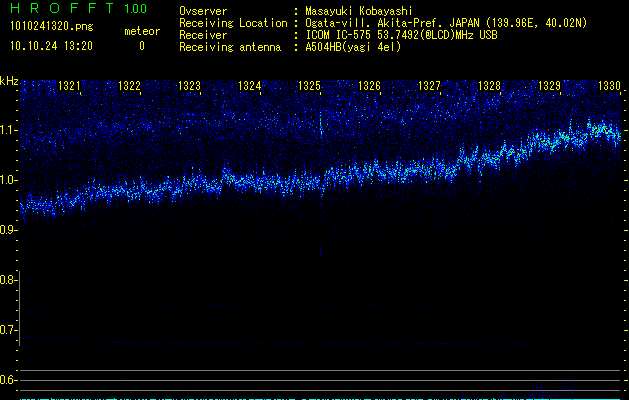Select the 1.0 frequency axis label
Screen dimensions: 629x400
[x=9, y=180]
